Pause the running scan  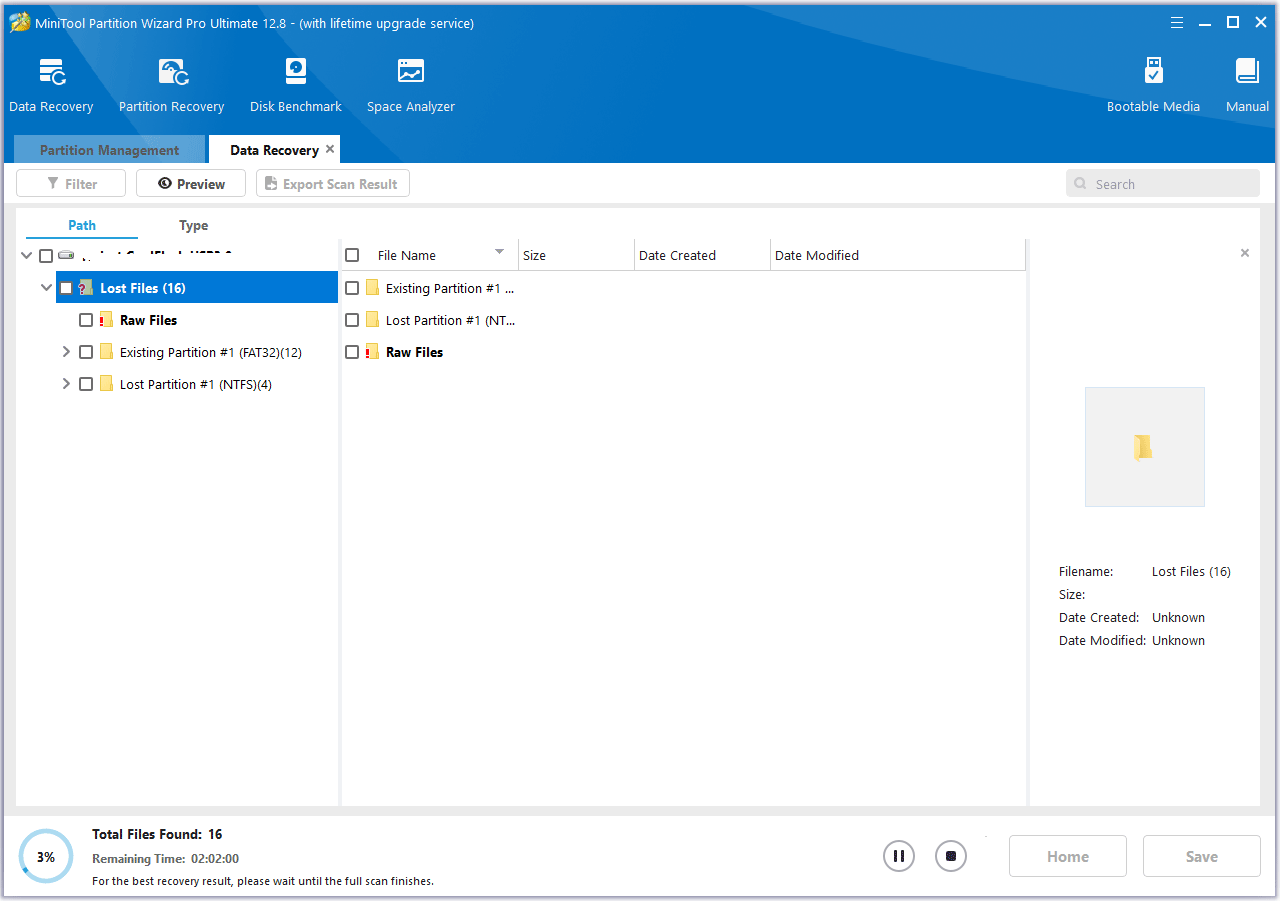(x=899, y=856)
